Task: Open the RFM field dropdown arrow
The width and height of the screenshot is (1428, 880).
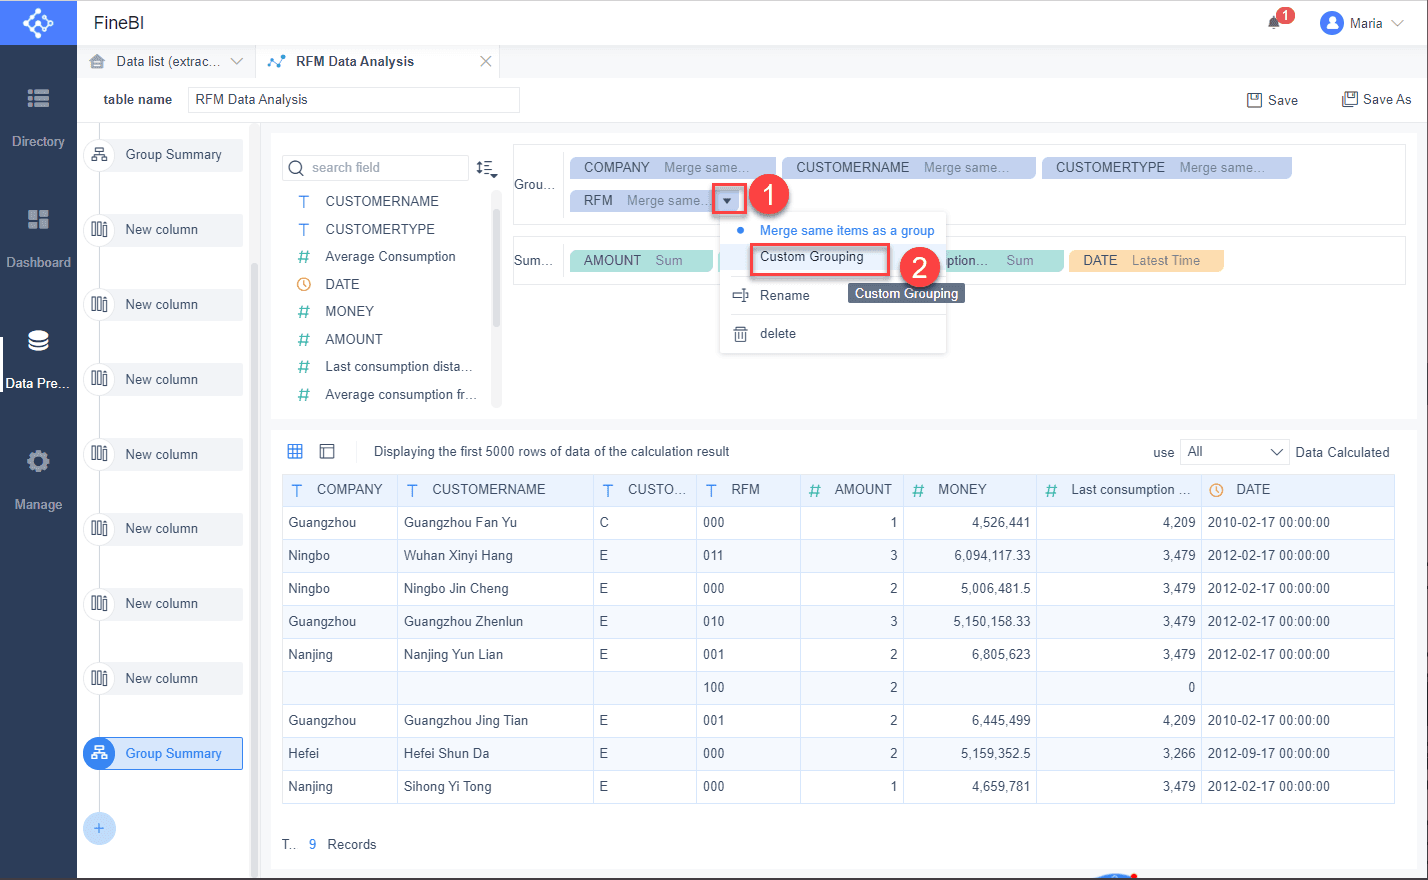Action: click(728, 201)
